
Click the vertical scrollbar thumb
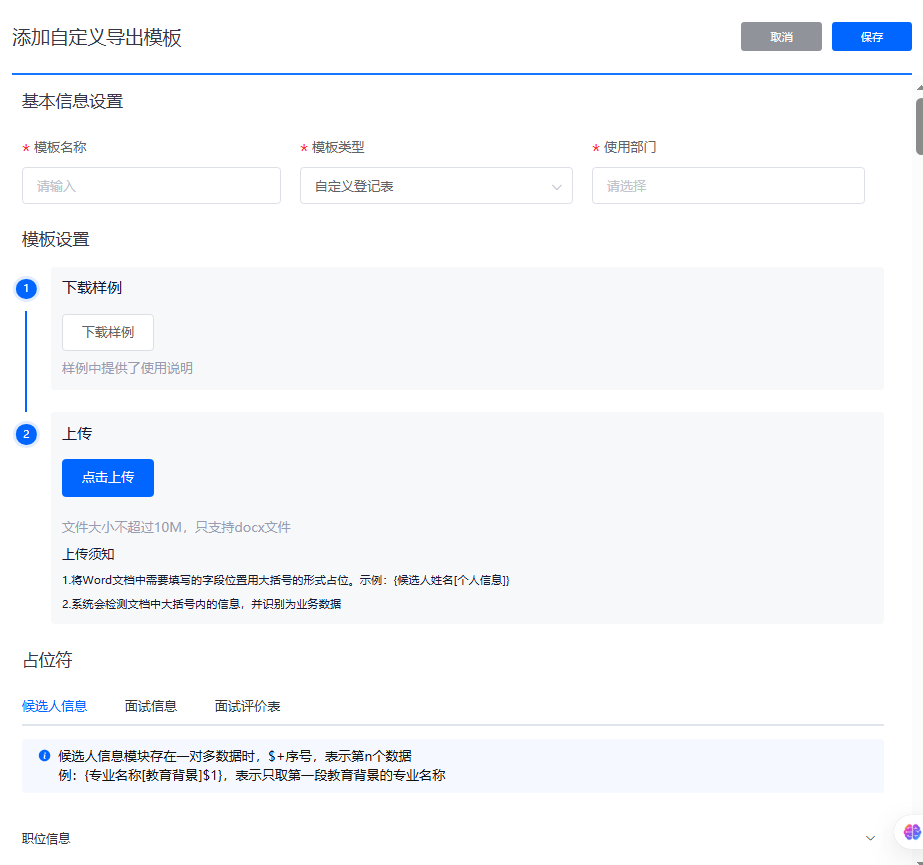click(x=919, y=127)
